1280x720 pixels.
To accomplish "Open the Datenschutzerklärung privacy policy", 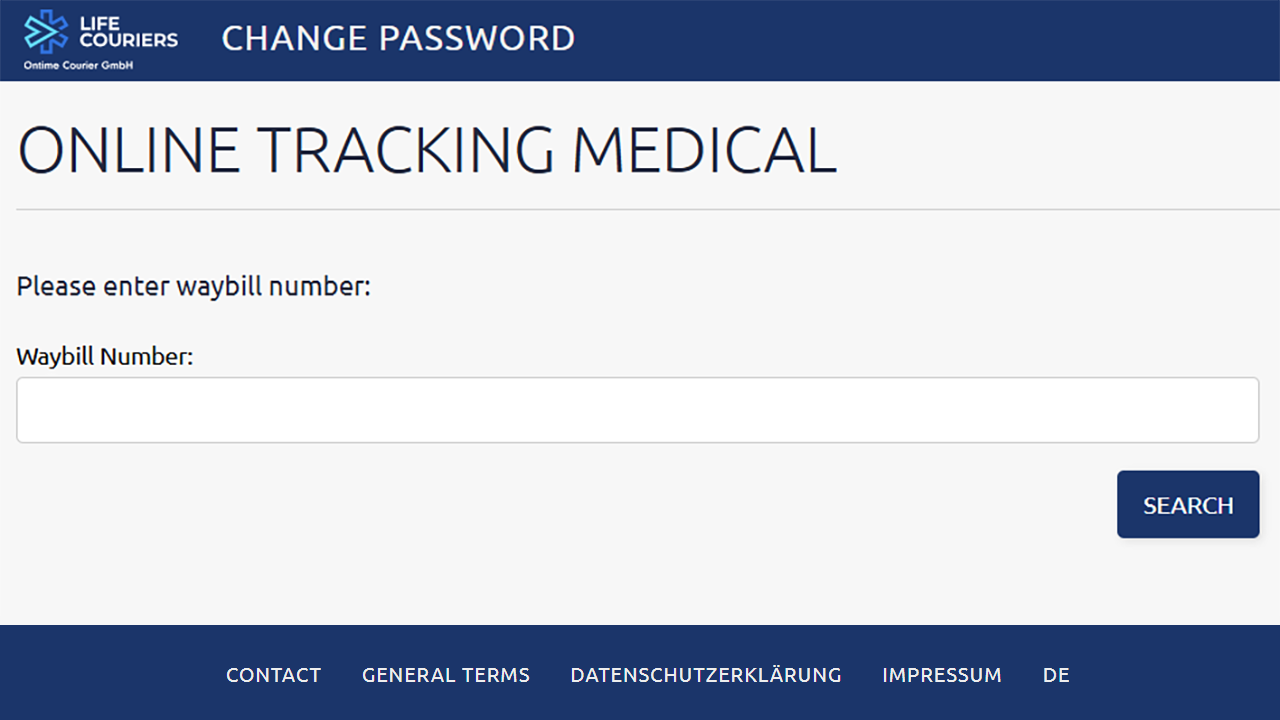I will click(x=705, y=675).
